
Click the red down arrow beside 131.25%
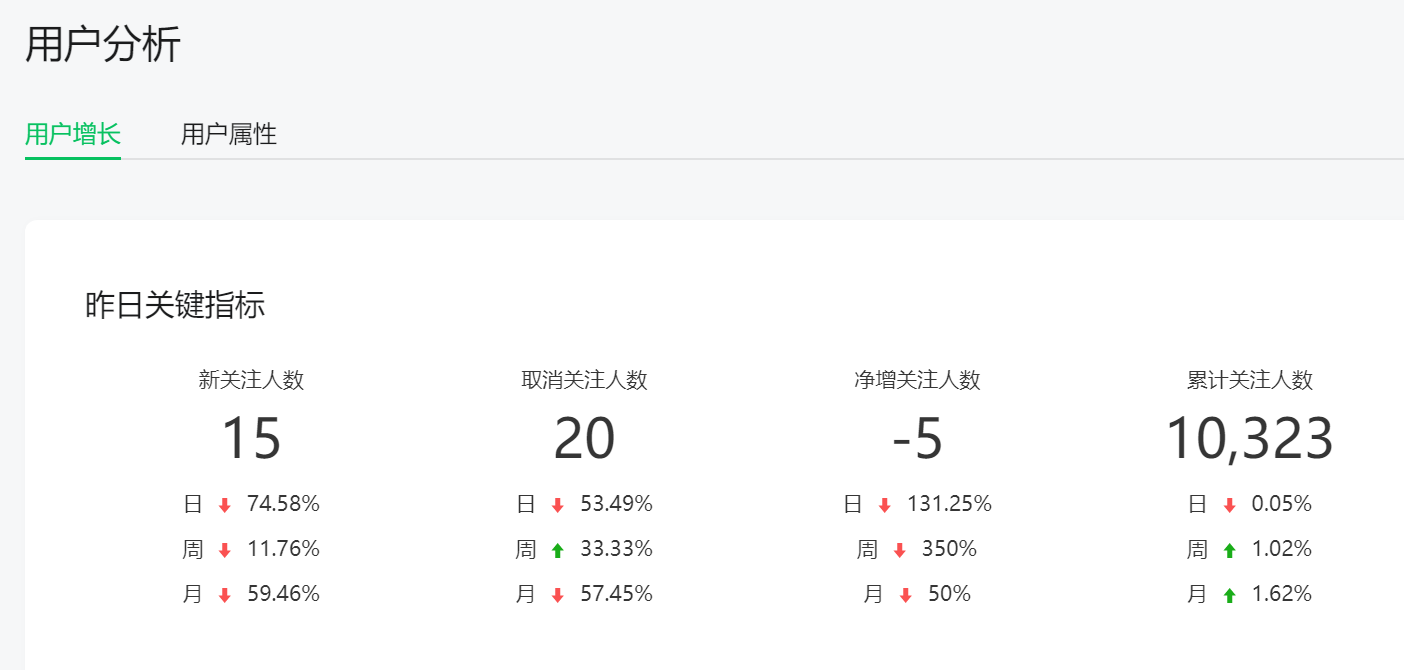[884, 506]
